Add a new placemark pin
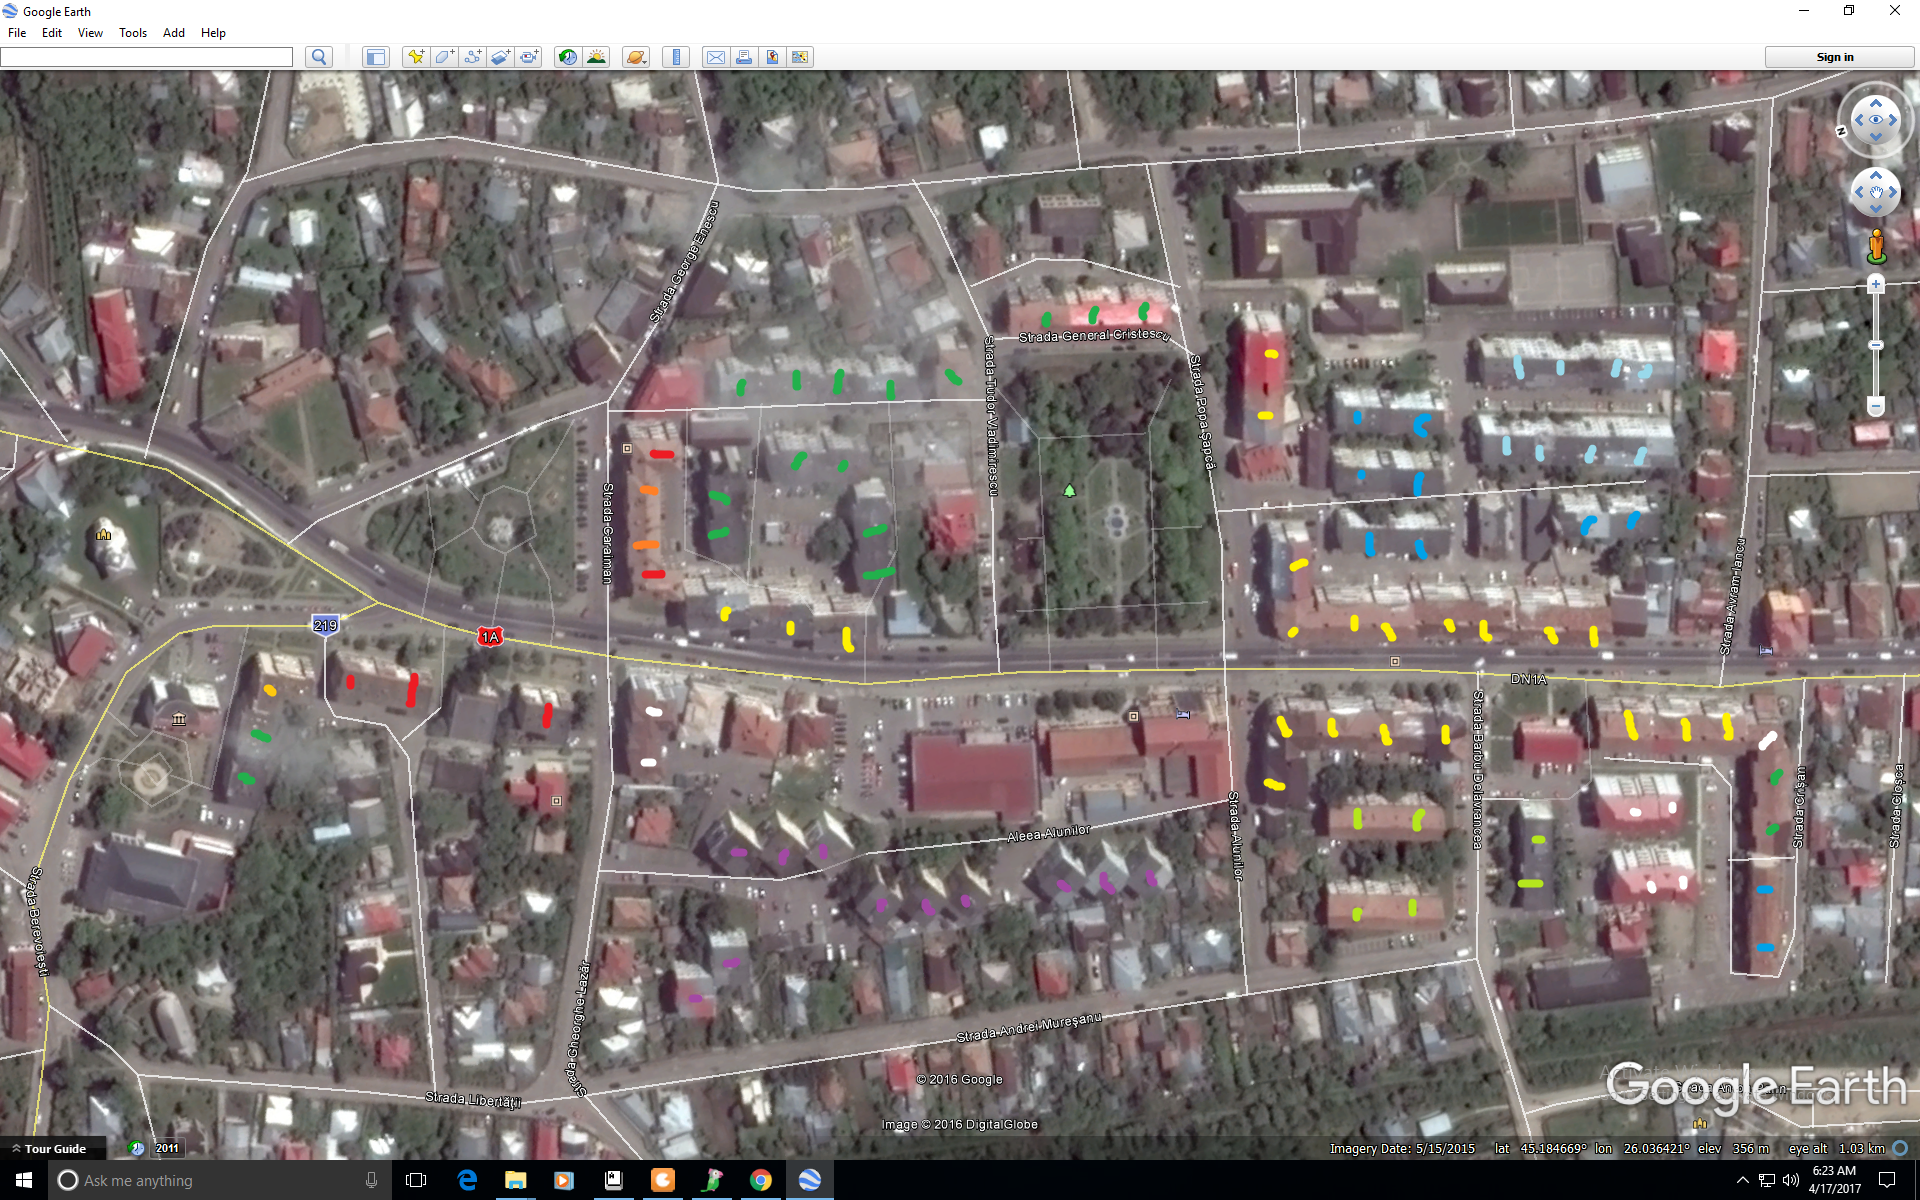 tap(415, 57)
